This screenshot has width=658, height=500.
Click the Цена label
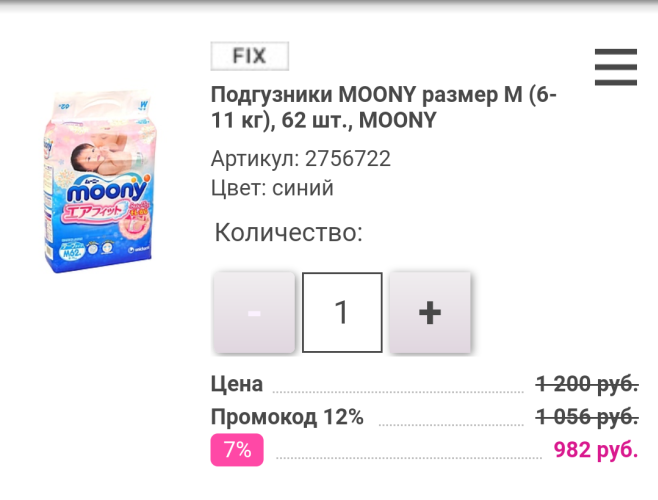tap(237, 384)
